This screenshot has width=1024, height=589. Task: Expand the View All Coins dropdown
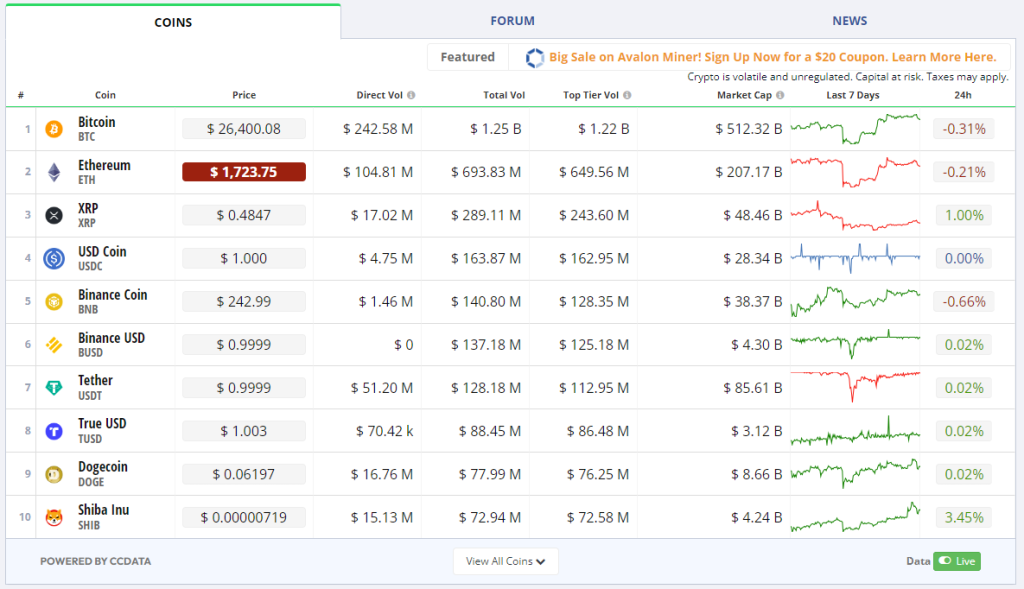coord(505,561)
